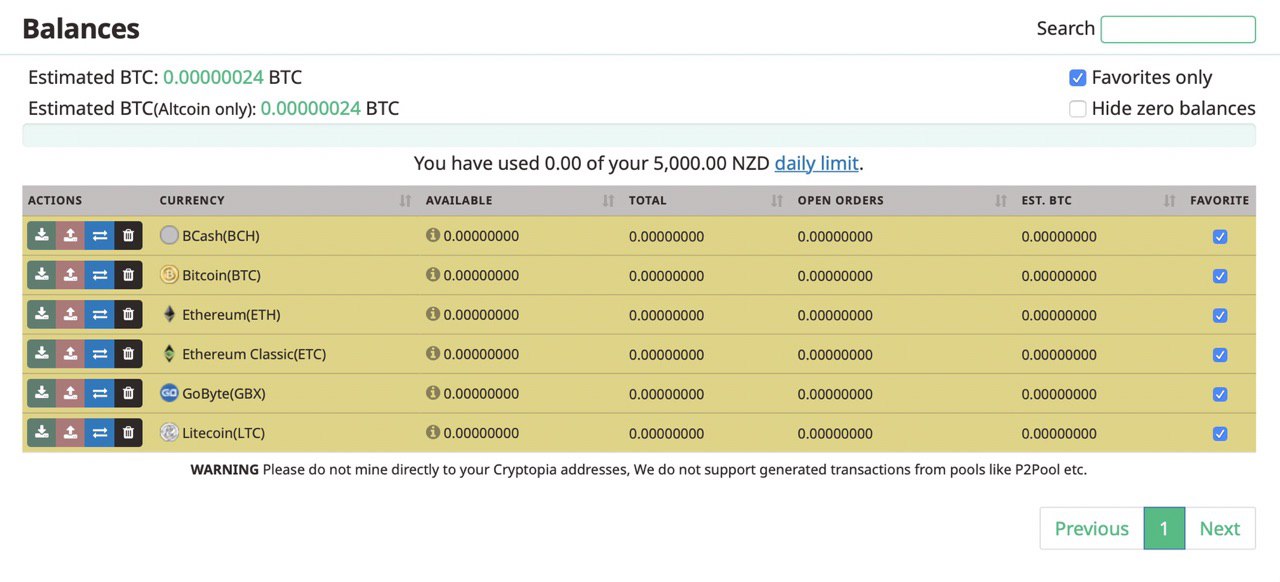This screenshot has width=1280, height=582.
Task: Toggle favorite checkbox for GoByte(GBX)
Action: [x=1220, y=395]
